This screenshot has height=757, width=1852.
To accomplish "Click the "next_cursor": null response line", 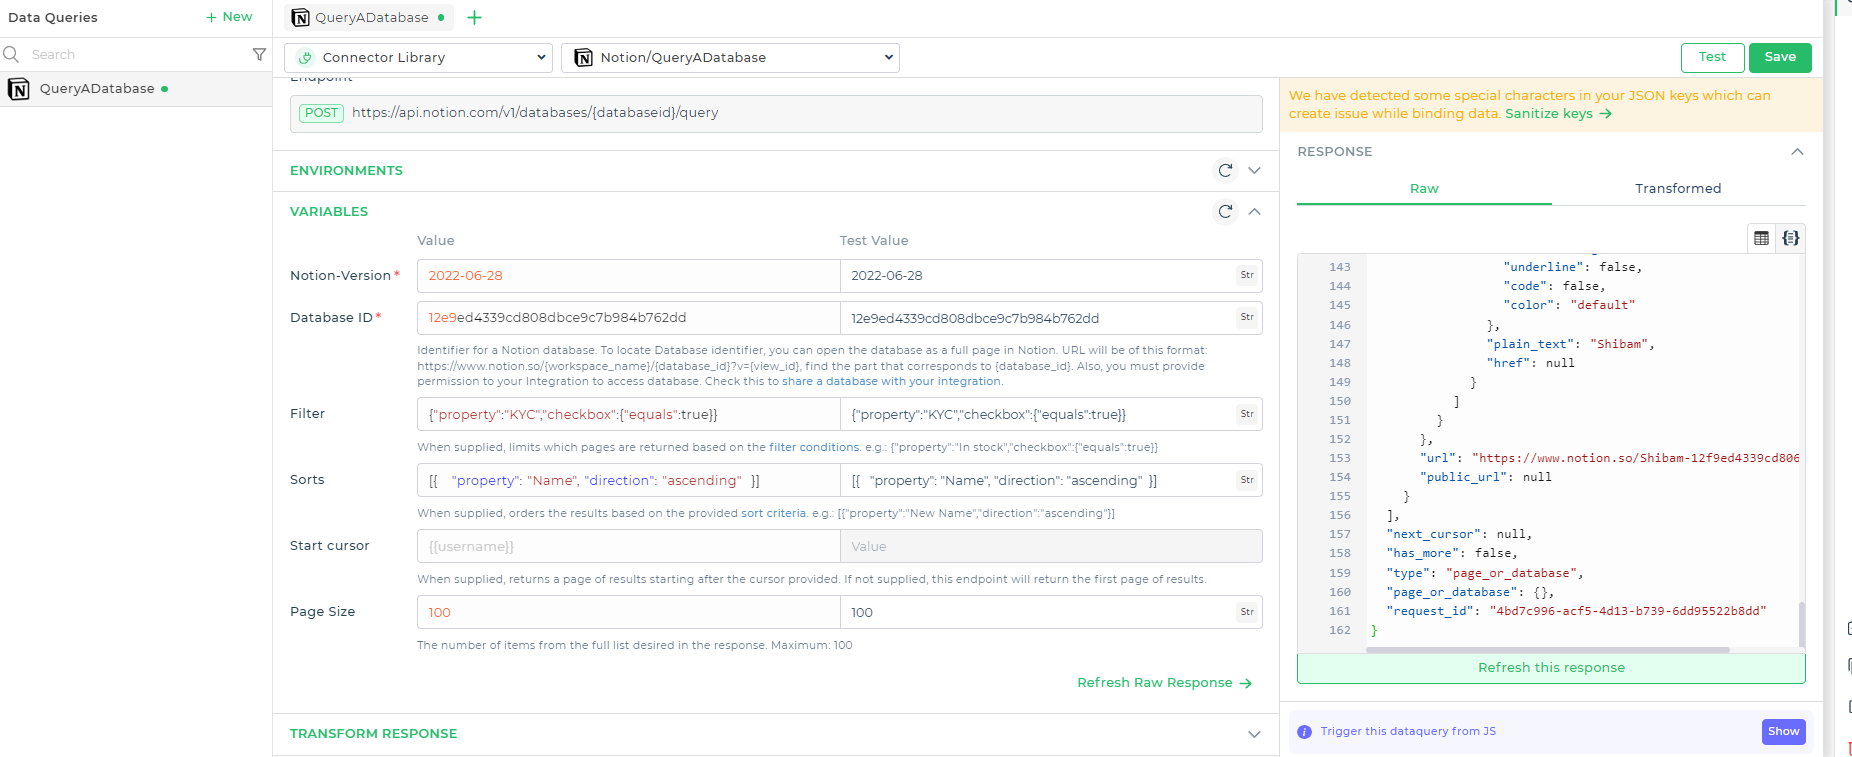I will 1459,534.
